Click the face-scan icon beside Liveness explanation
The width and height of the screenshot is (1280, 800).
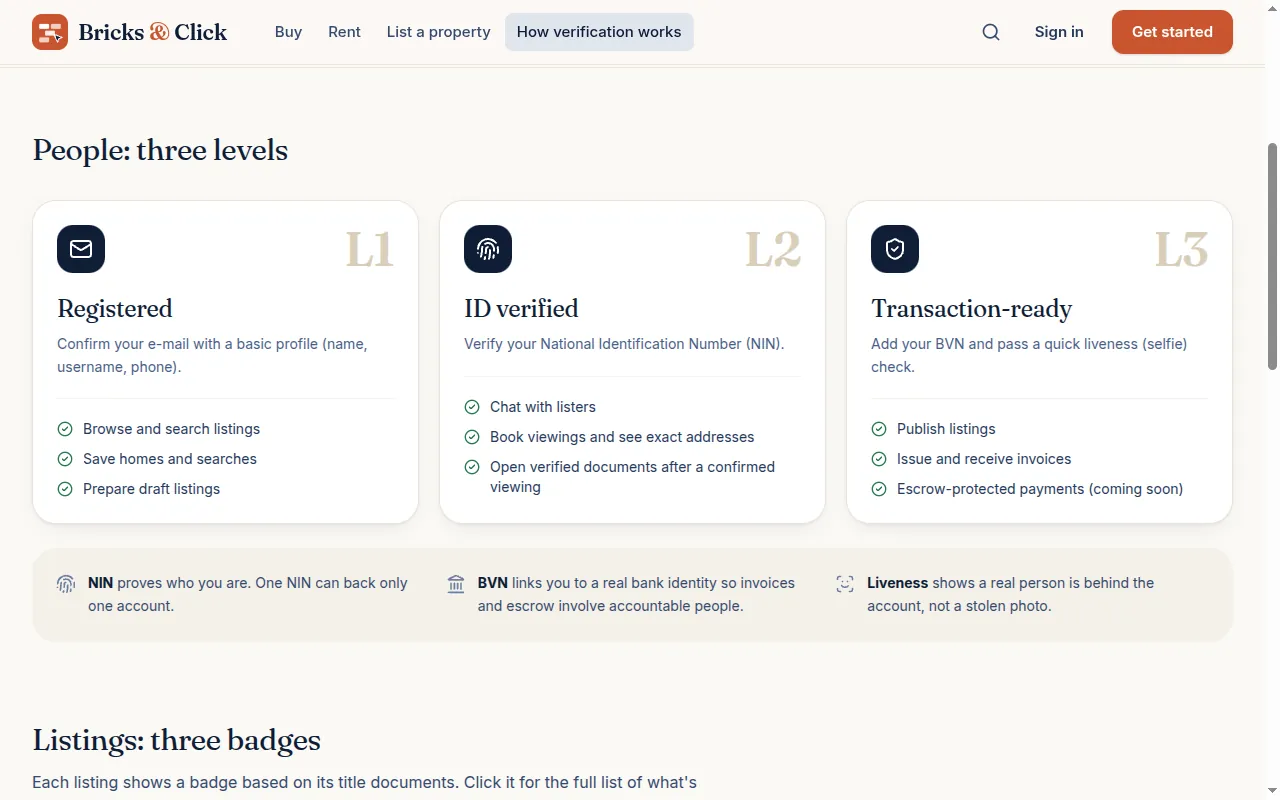[x=845, y=584]
